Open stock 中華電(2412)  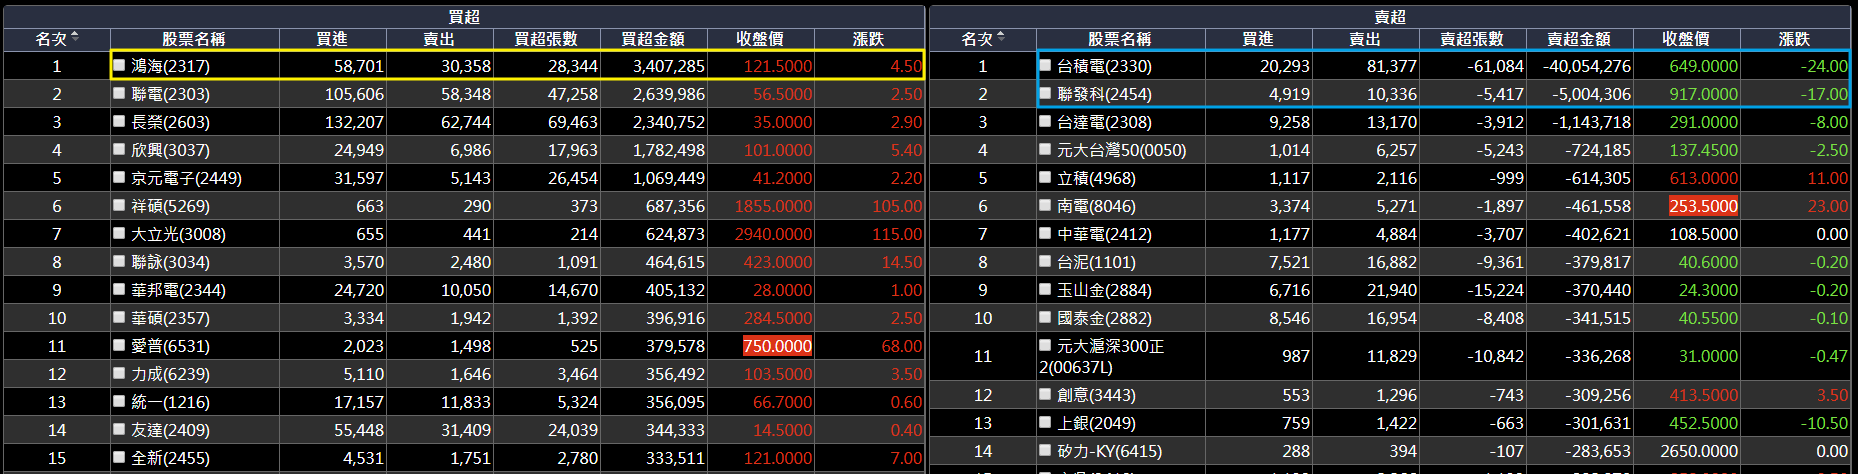click(1105, 234)
